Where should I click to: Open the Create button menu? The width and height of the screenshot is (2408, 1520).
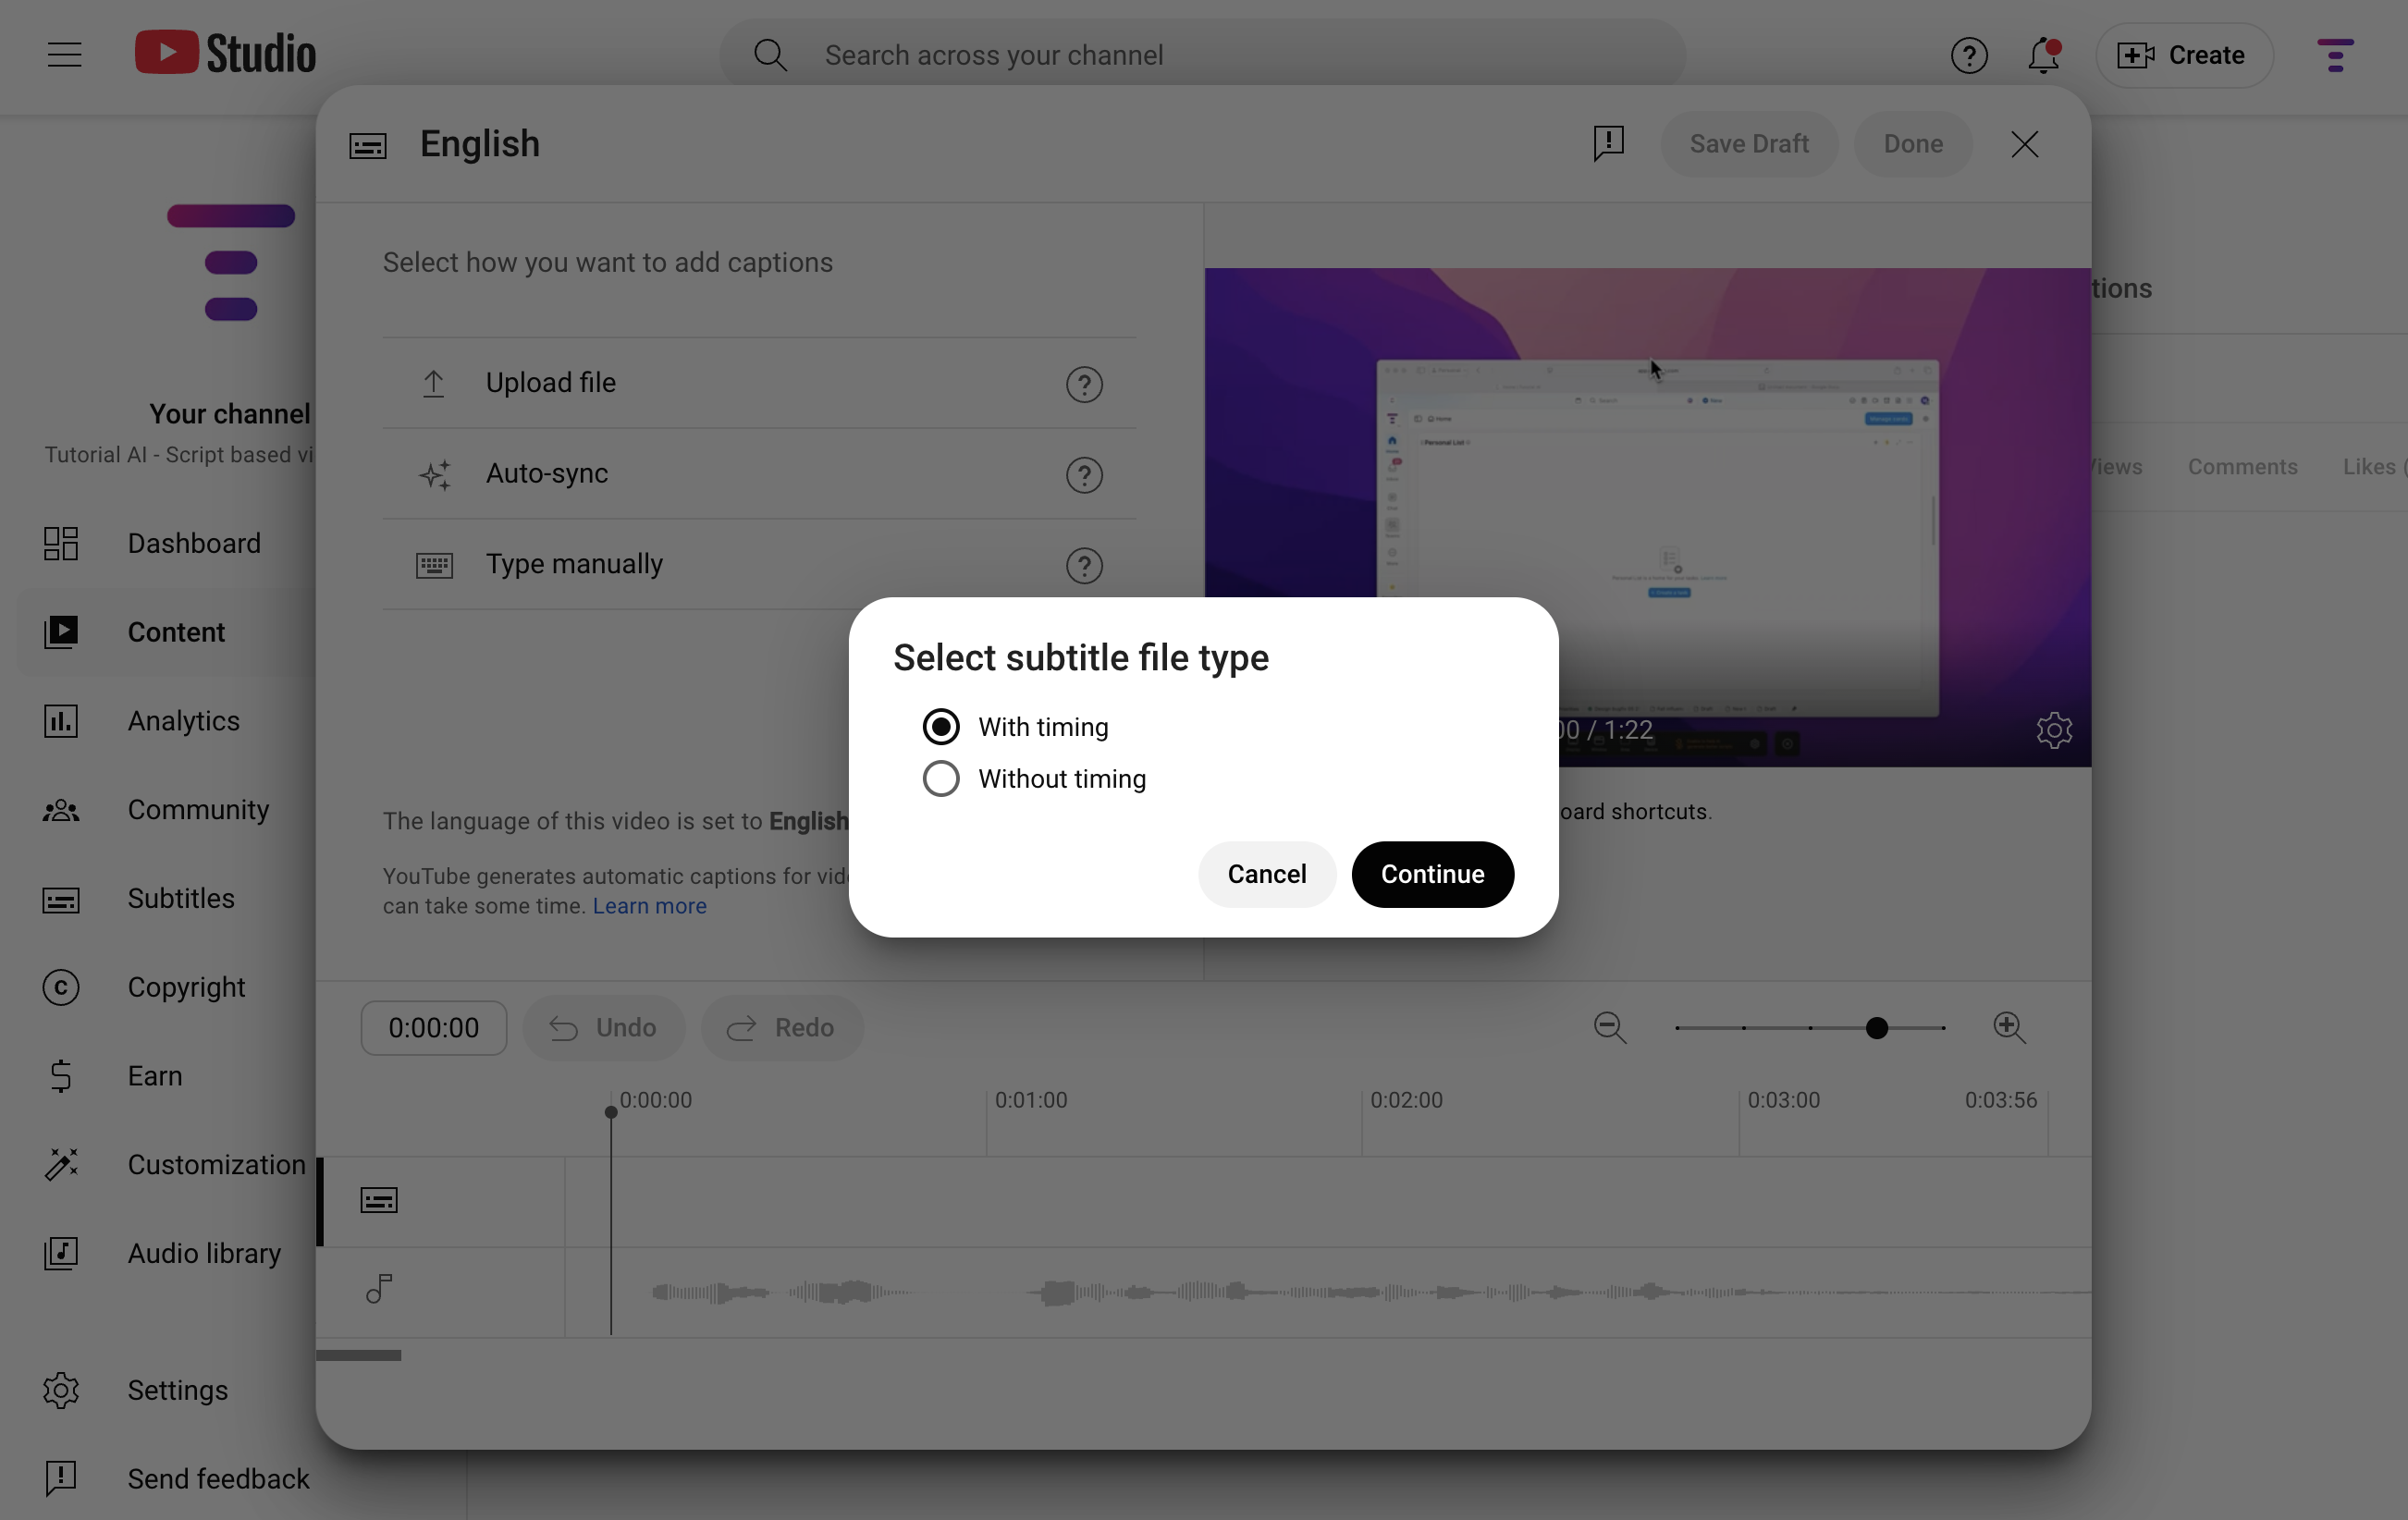[x=2184, y=55]
